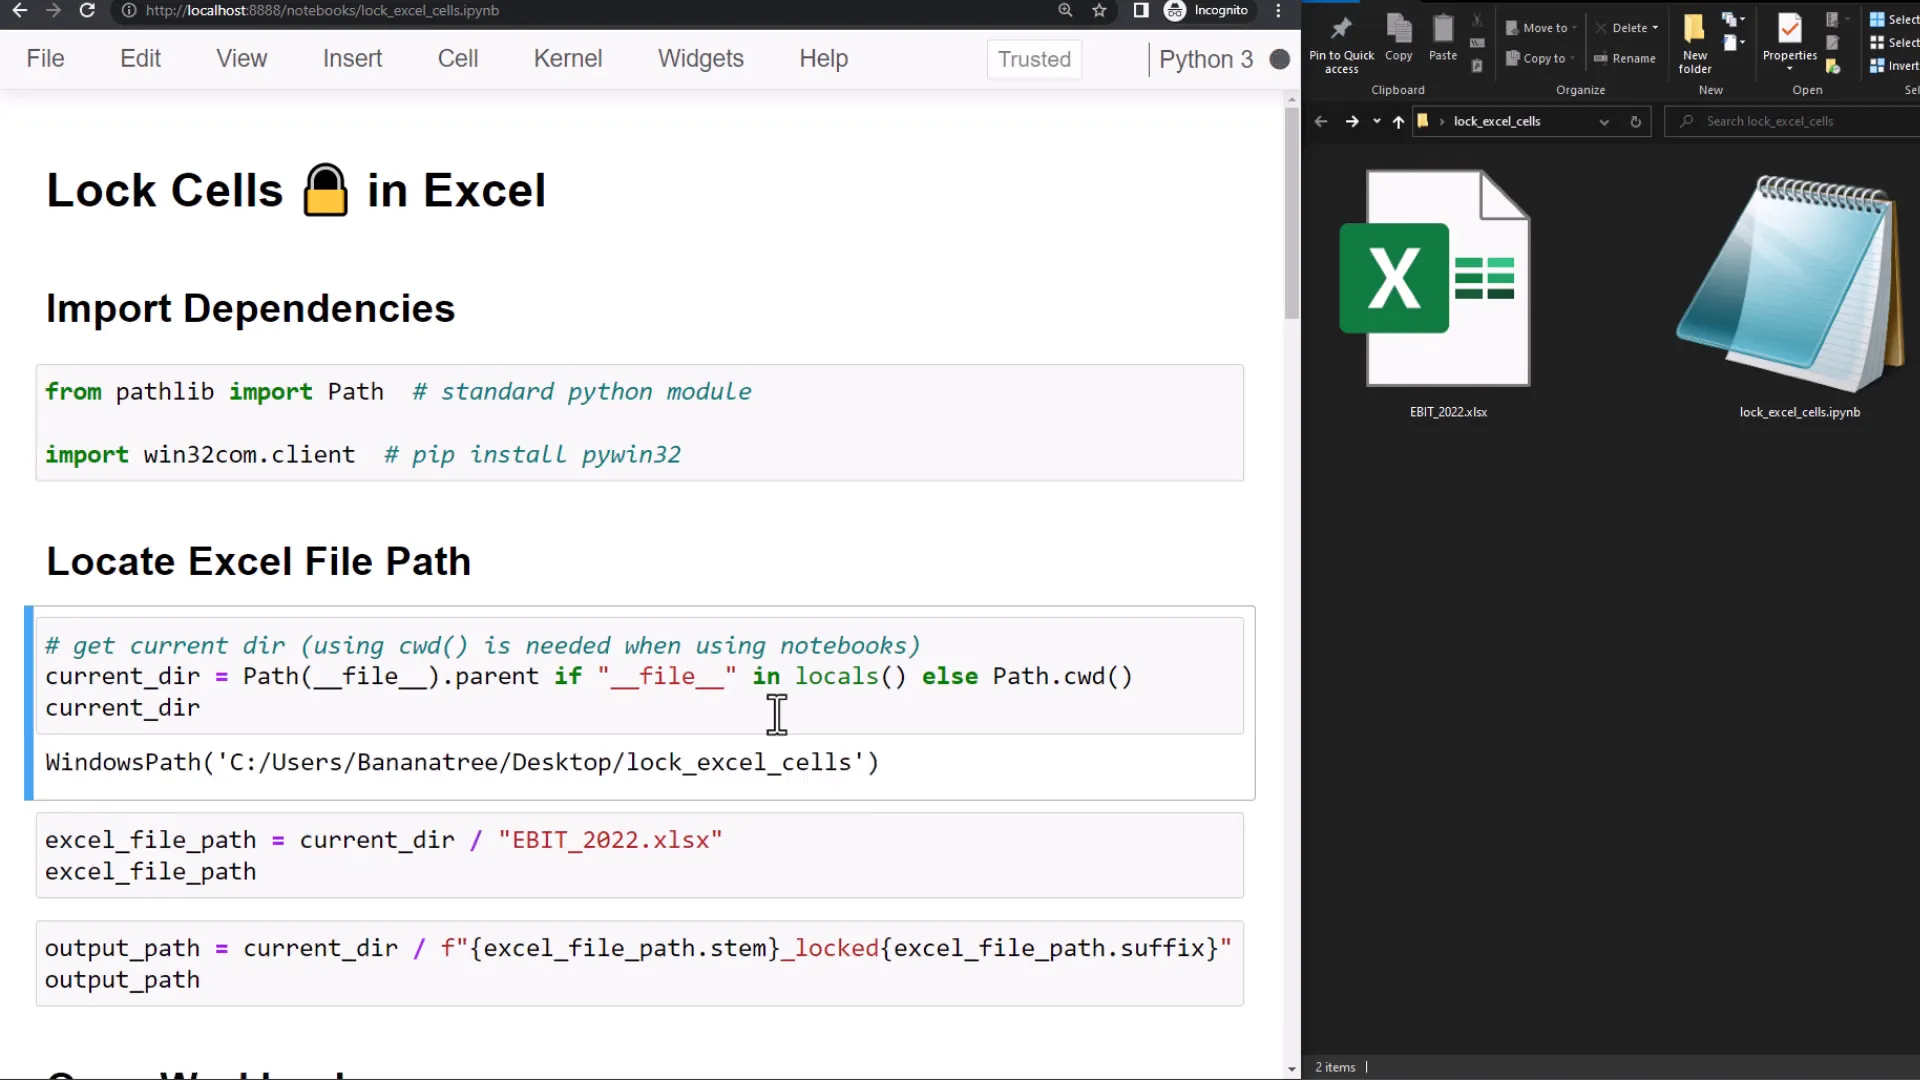
Task: Click Pin to Quick access in Explorer
Action: (x=1341, y=44)
